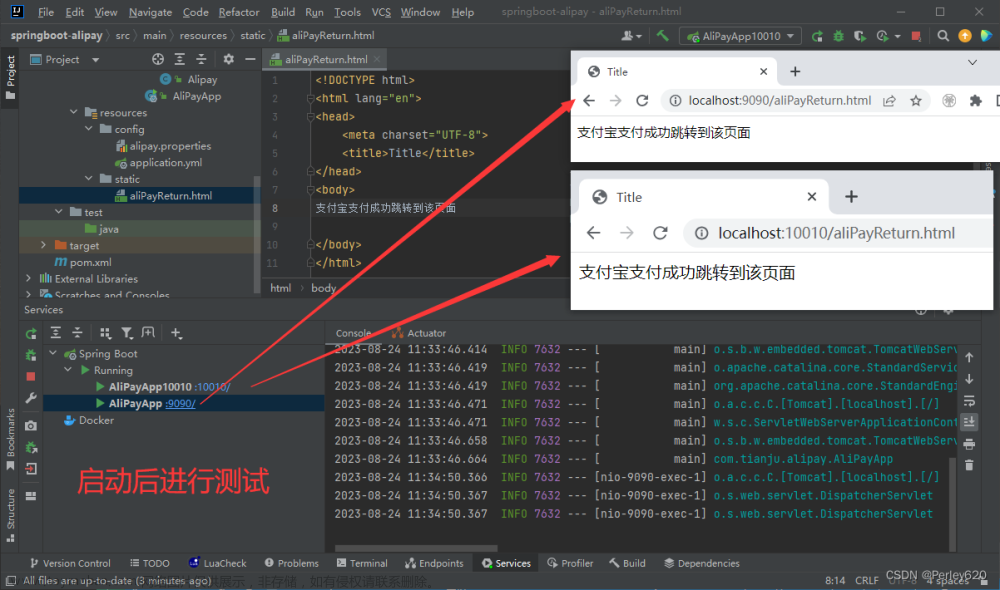
Task: Open the Refactor menu
Action: coord(239,12)
